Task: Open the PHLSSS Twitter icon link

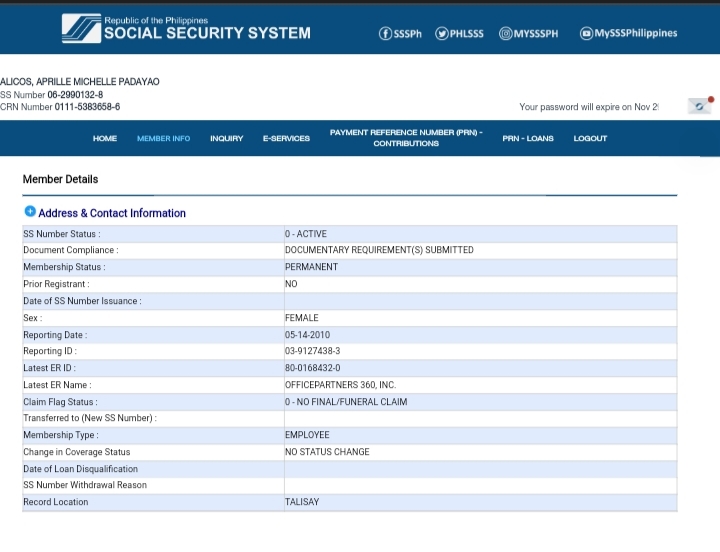Action: pyautogui.click(x=442, y=33)
